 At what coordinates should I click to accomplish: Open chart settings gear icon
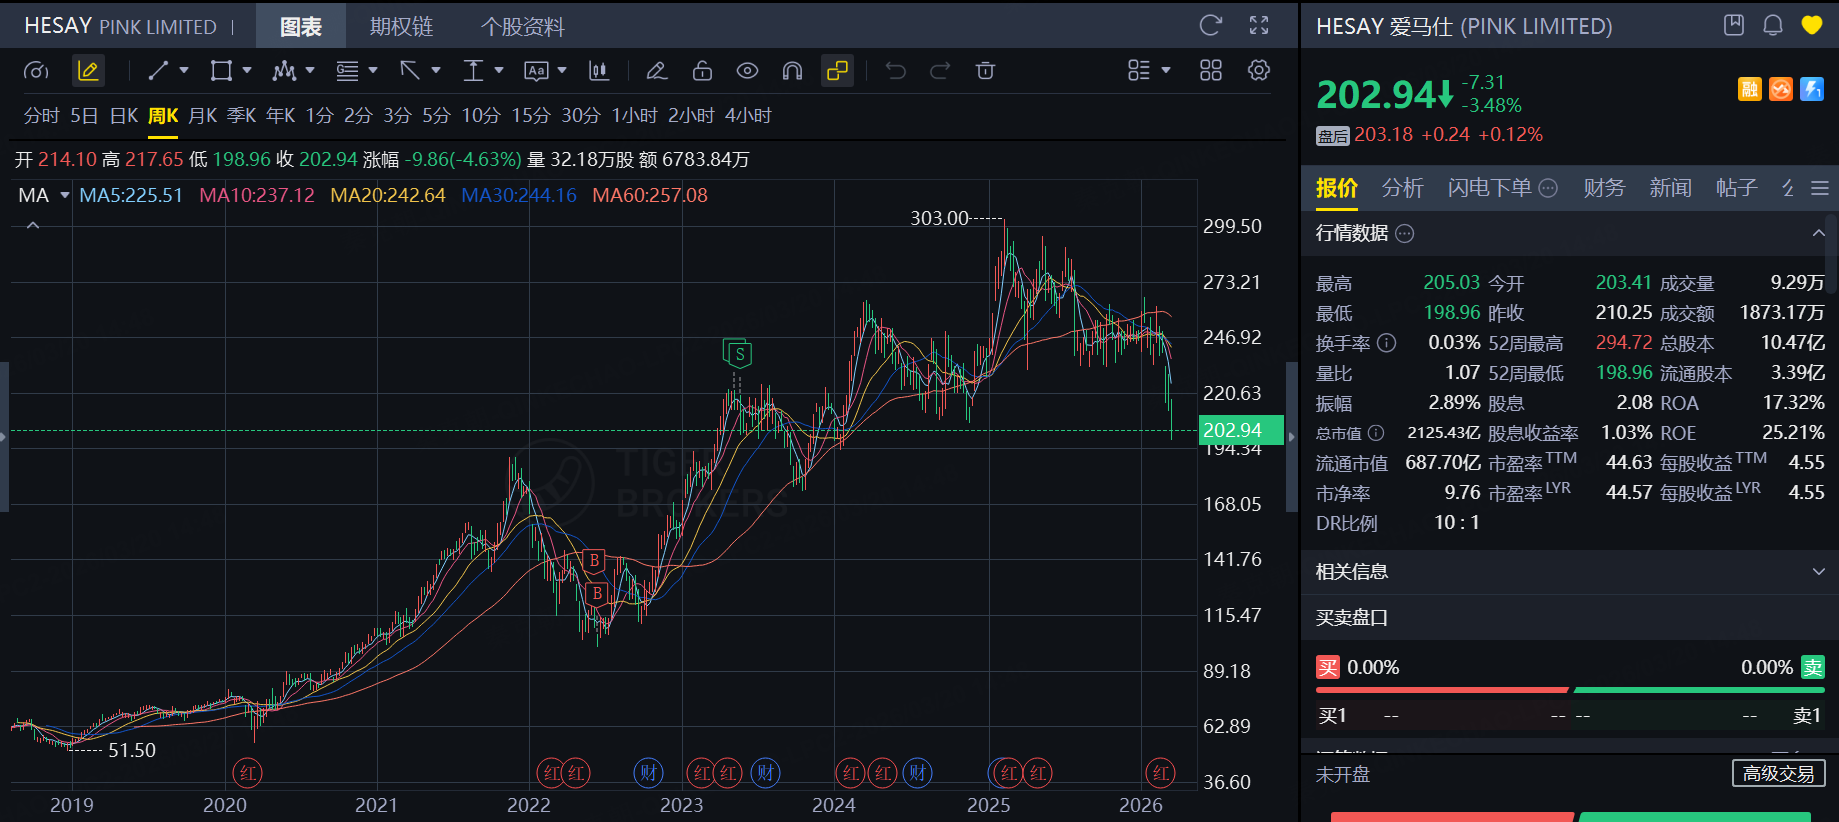tap(1258, 71)
